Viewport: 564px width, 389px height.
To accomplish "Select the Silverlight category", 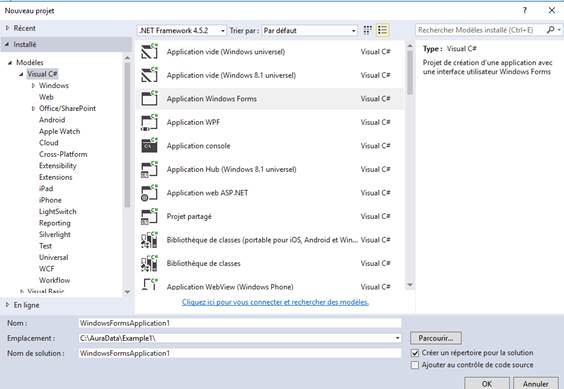I will click(55, 235).
